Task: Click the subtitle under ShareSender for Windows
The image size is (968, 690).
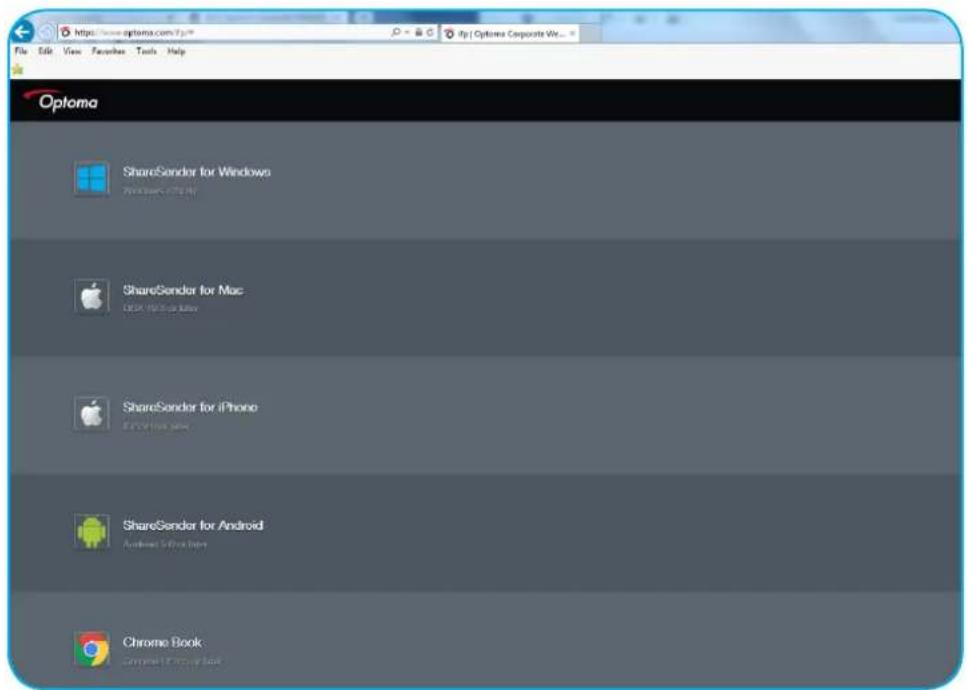Action: [x=159, y=191]
